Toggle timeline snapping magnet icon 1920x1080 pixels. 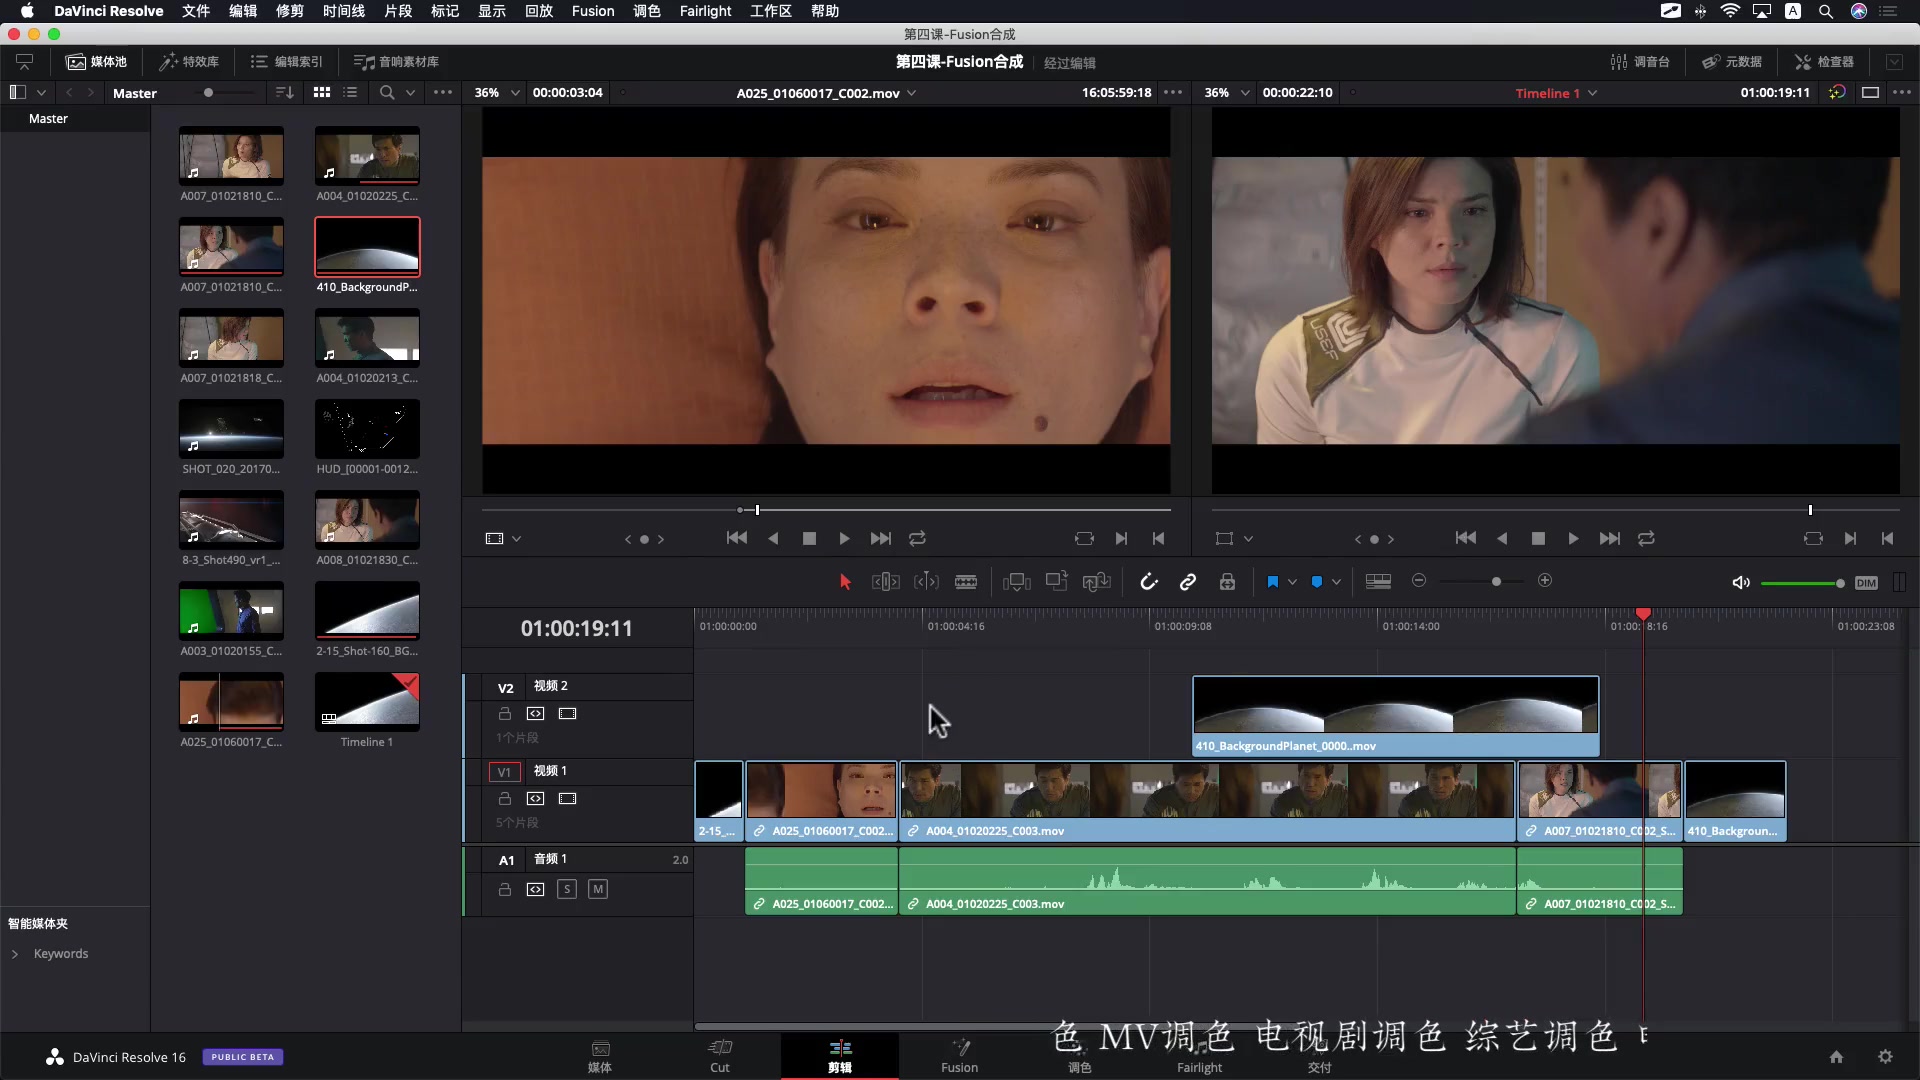[x=1149, y=582]
